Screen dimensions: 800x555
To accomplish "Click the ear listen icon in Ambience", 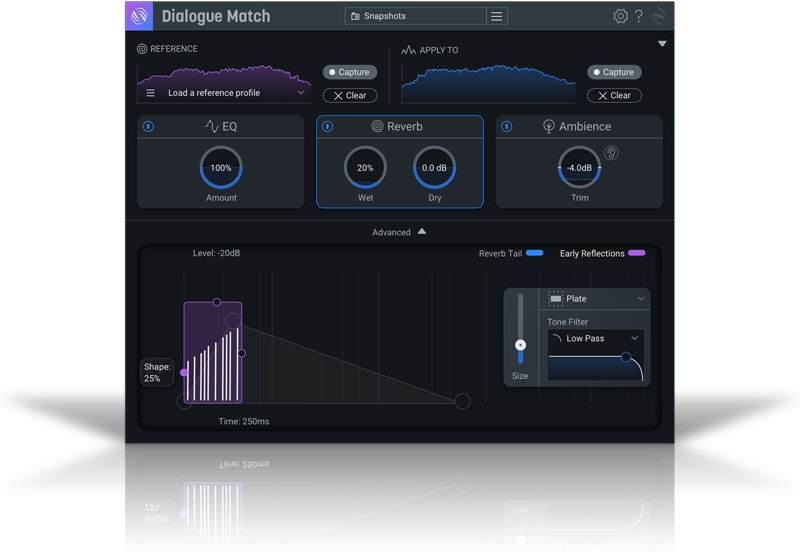I will (611, 153).
